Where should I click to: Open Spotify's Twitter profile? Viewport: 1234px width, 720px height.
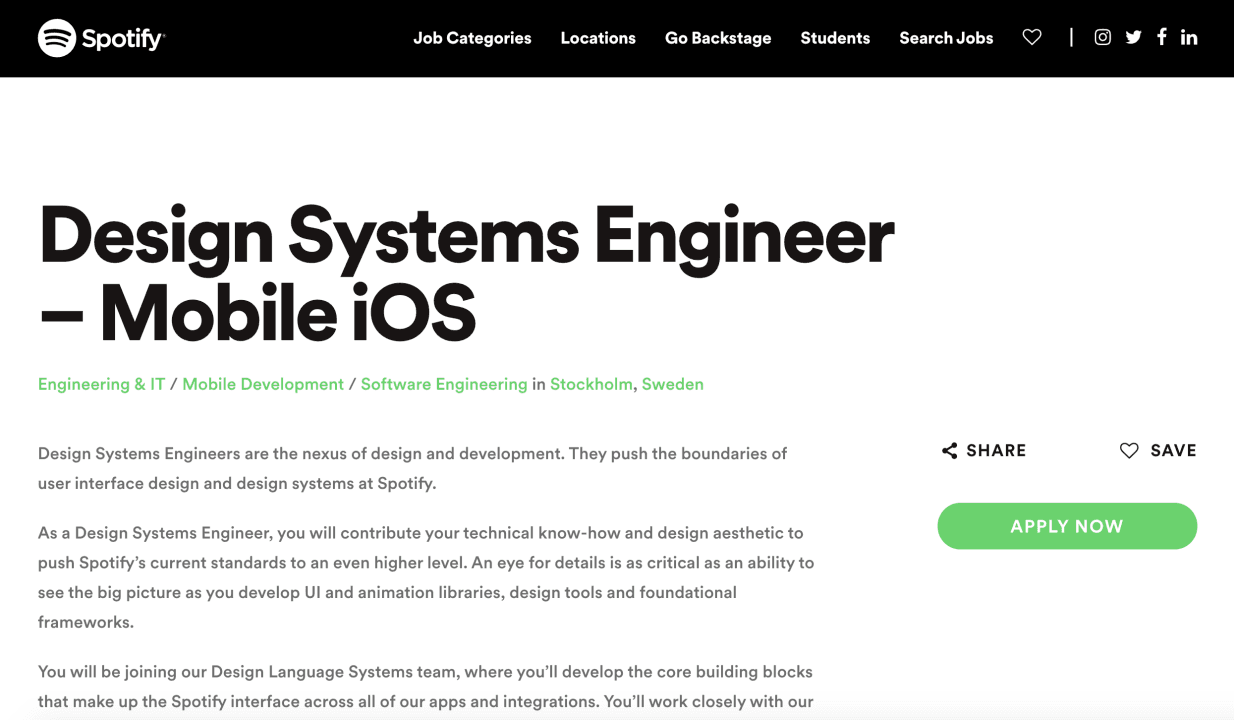point(1133,38)
